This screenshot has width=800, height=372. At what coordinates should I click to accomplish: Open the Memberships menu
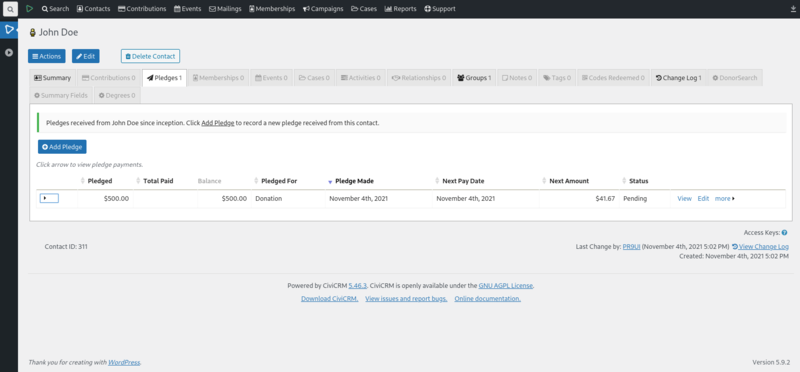click(272, 9)
